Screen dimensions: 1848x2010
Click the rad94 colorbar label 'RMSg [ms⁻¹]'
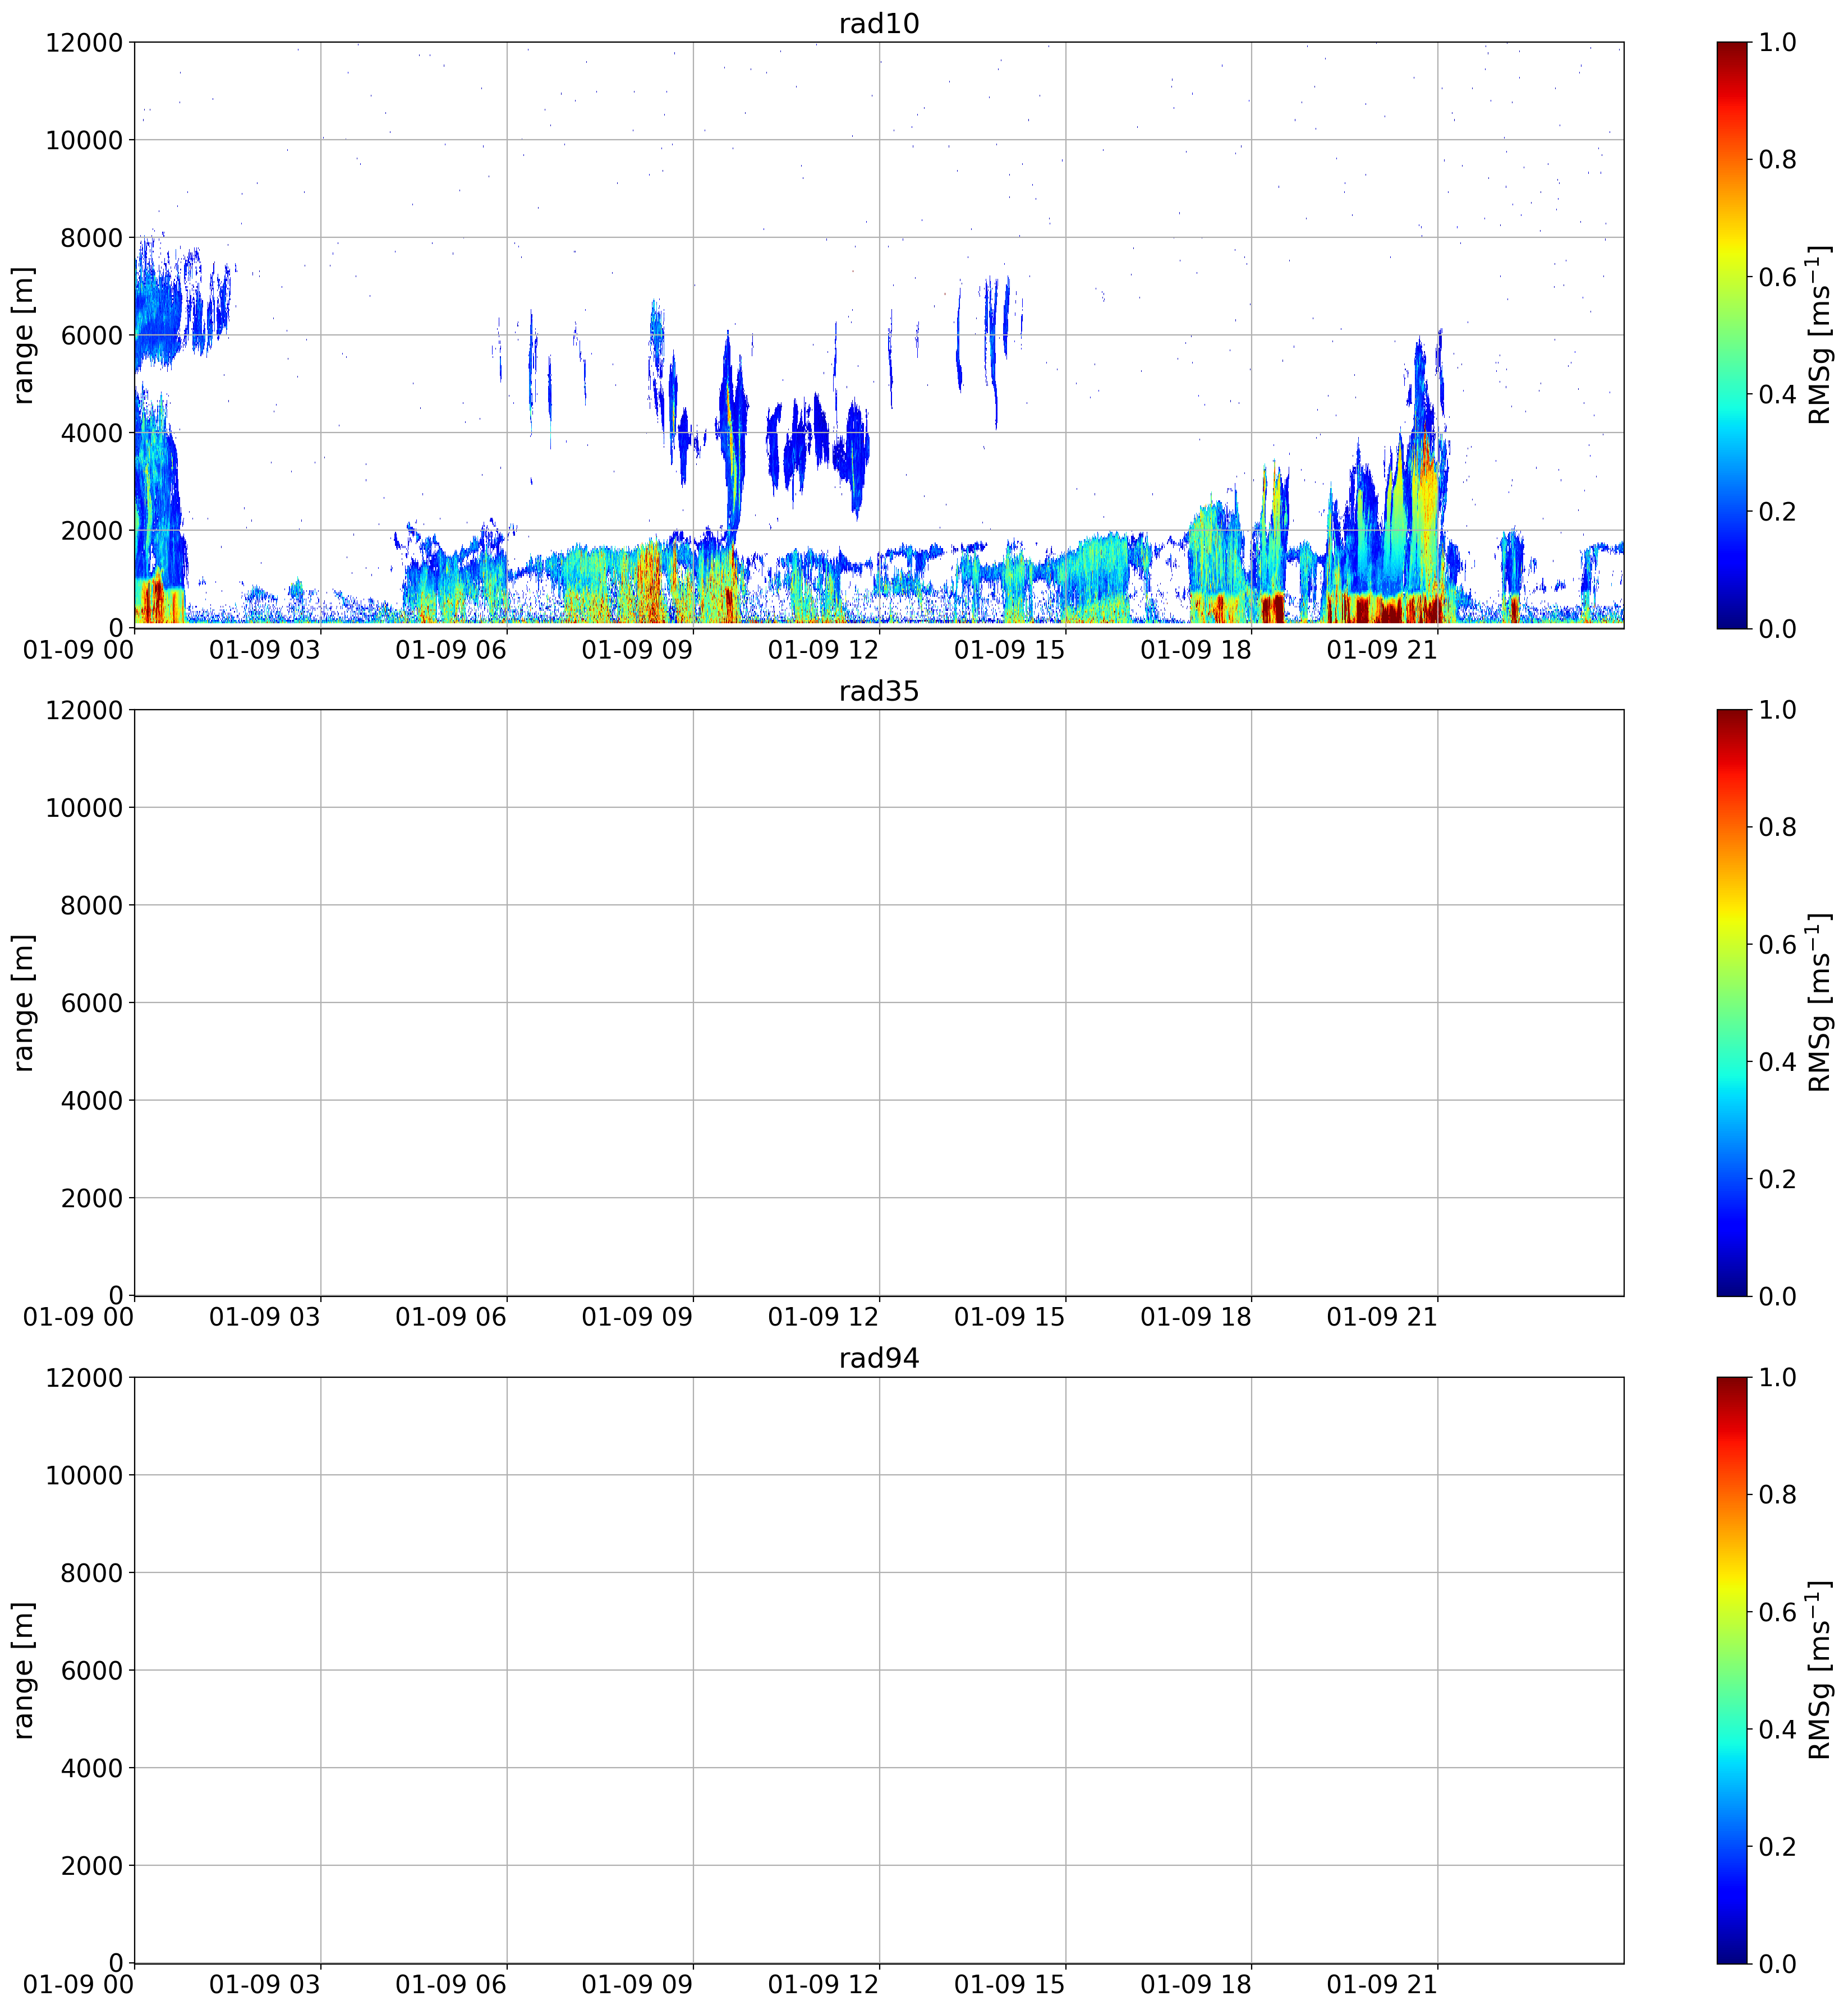[1819, 1670]
